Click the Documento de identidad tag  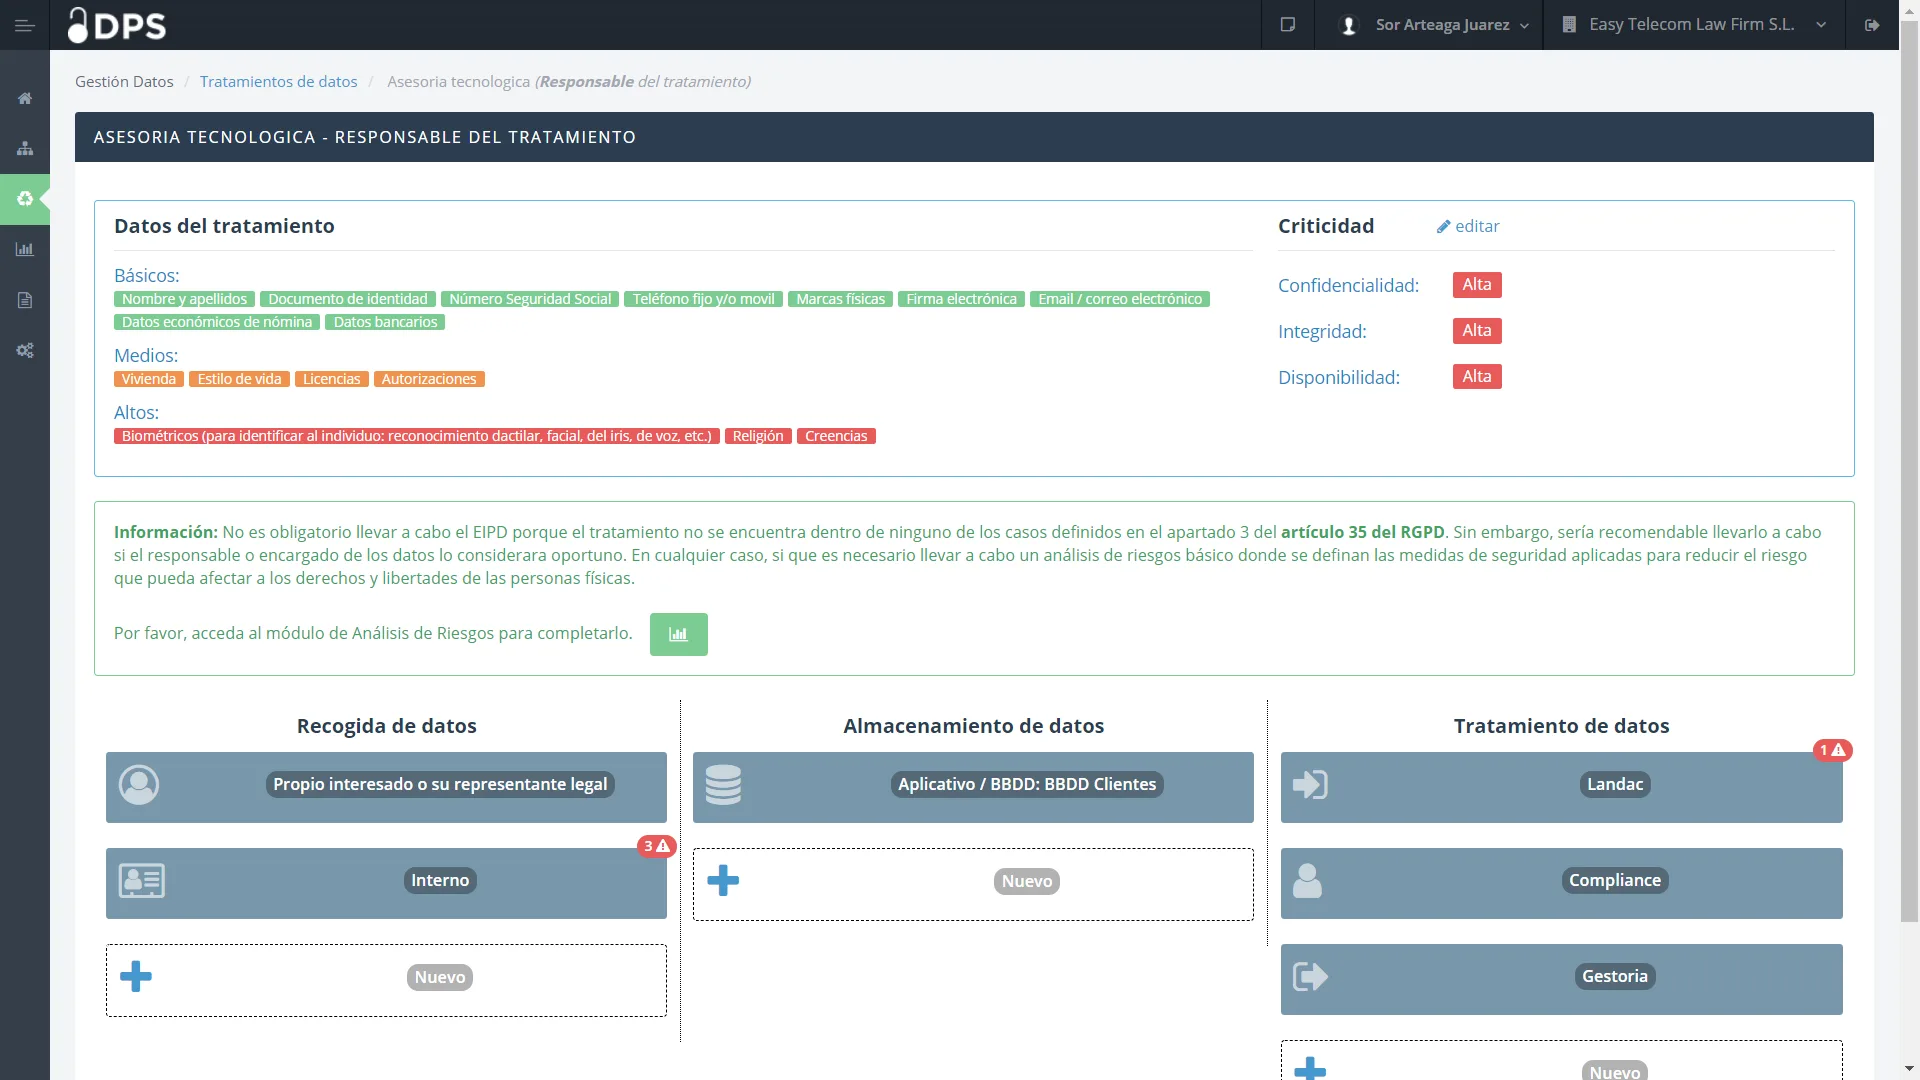tap(348, 299)
